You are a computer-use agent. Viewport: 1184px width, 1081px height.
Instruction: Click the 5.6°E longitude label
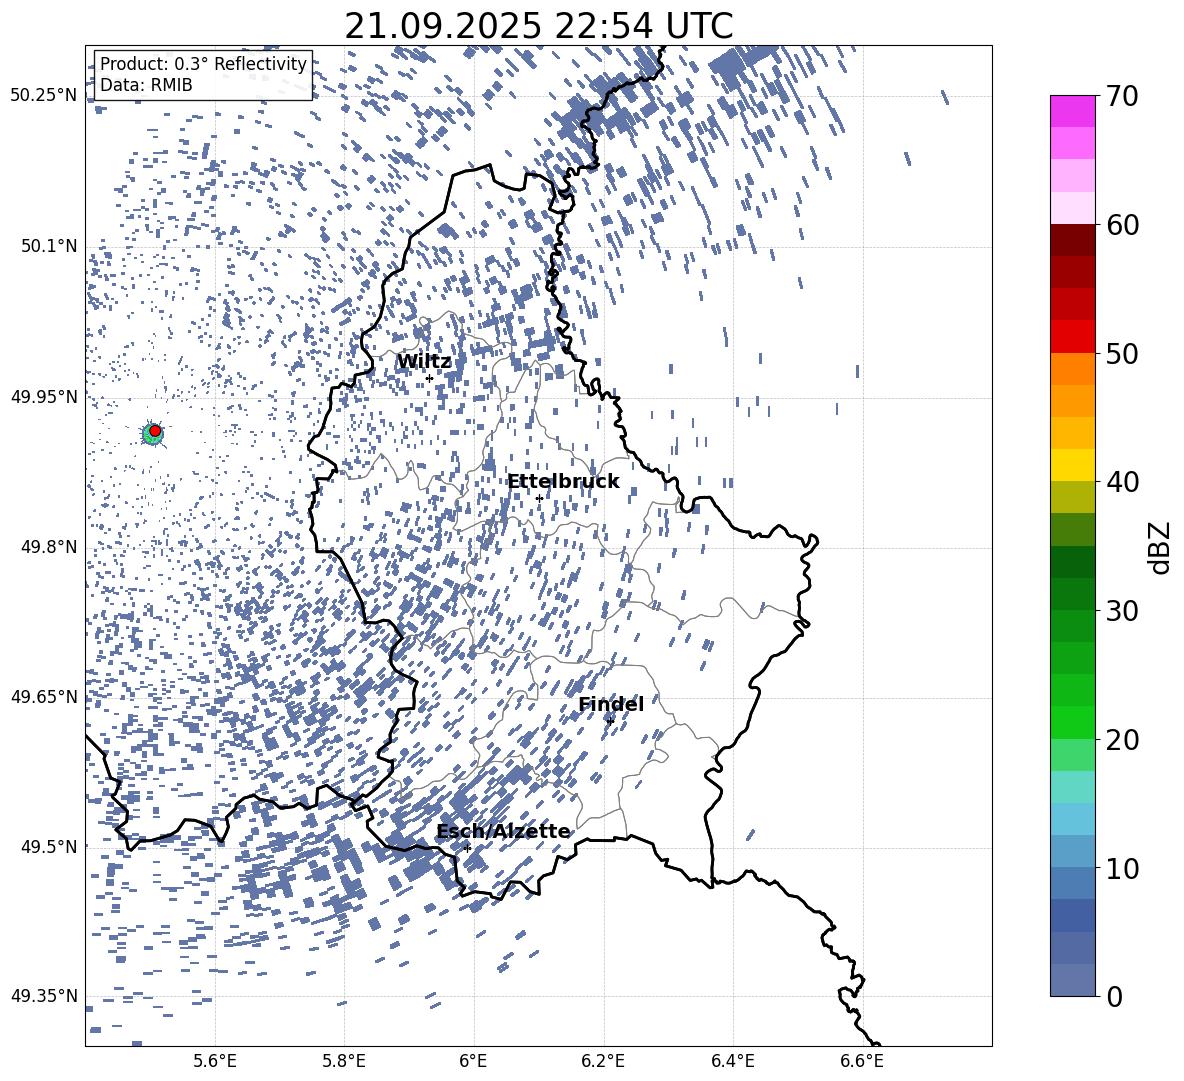(x=215, y=1061)
